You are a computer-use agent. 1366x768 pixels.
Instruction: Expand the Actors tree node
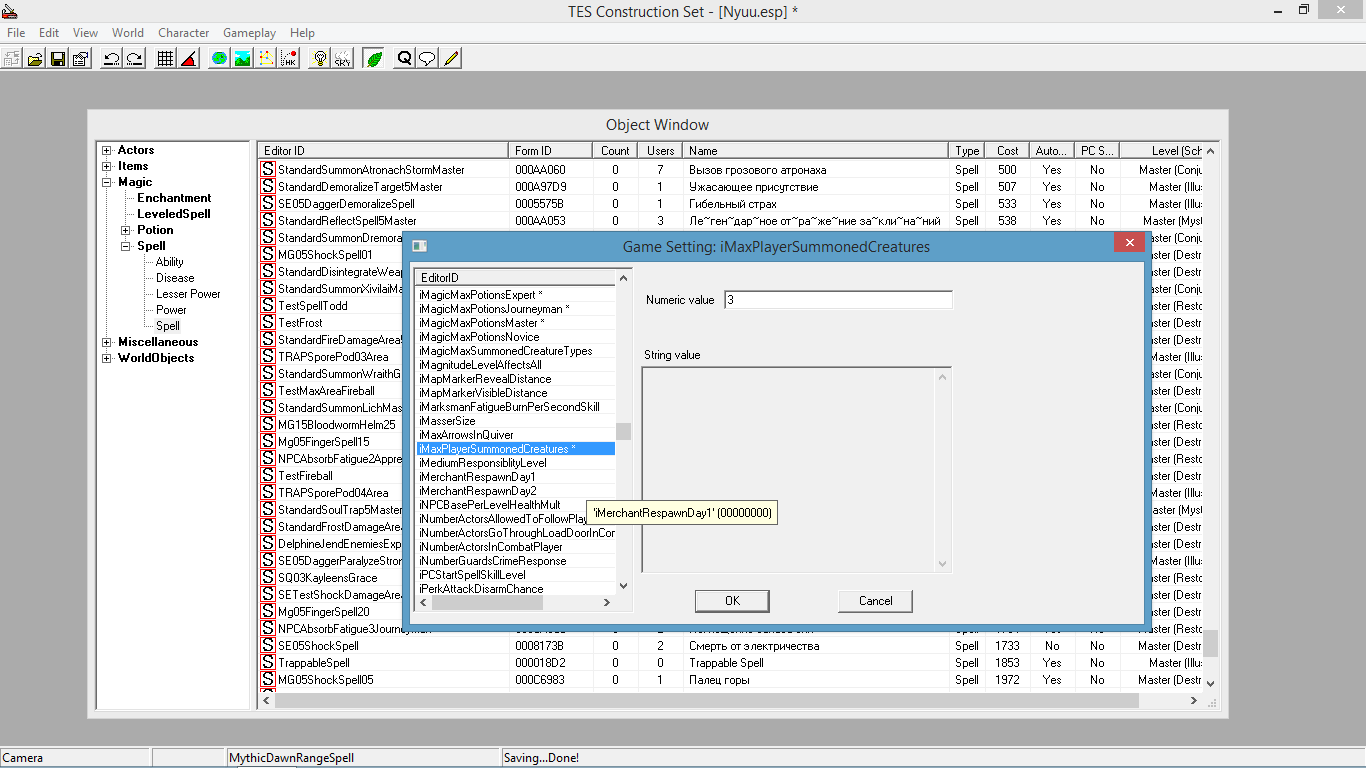coord(107,150)
